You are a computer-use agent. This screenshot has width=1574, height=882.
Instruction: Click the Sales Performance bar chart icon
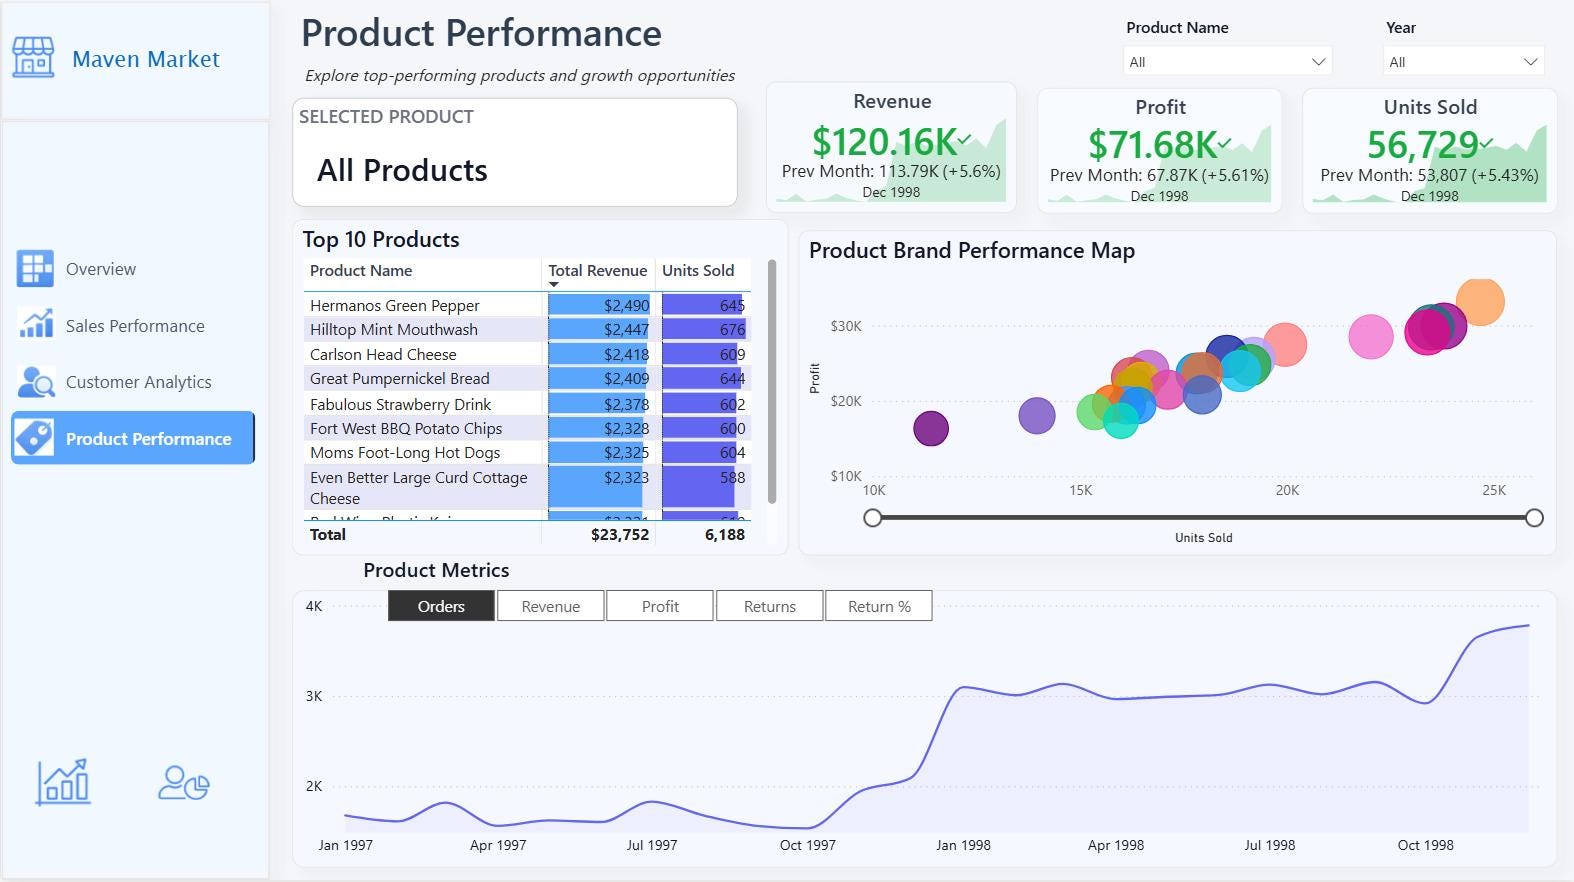pyautogui.click(x=35, y=324)
